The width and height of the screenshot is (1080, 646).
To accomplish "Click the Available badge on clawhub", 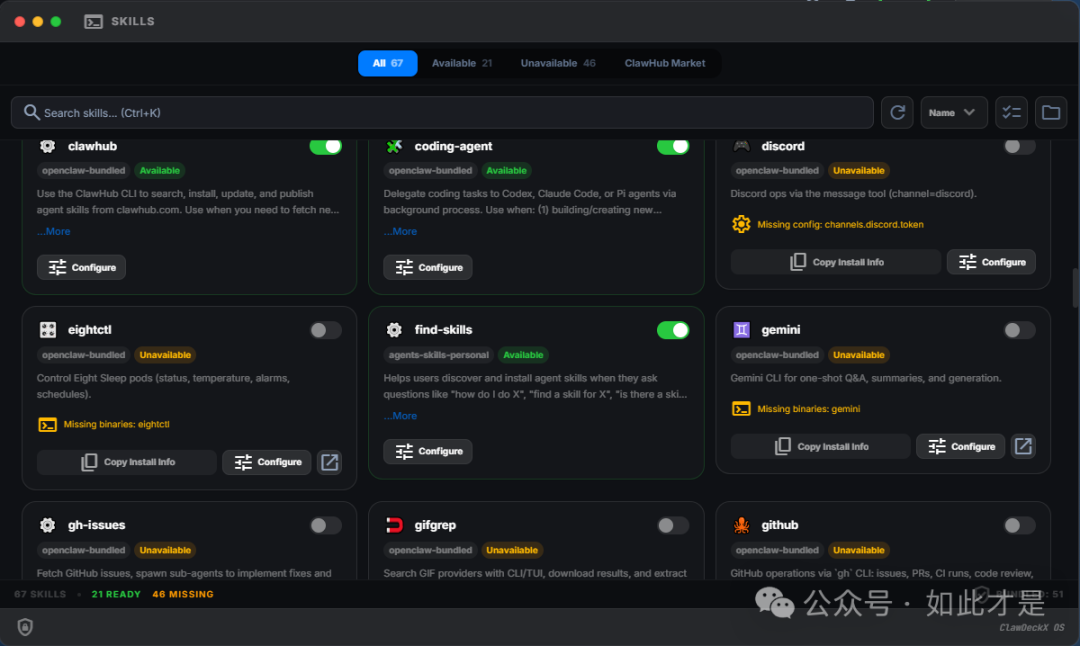I will [x=160, y=171].
